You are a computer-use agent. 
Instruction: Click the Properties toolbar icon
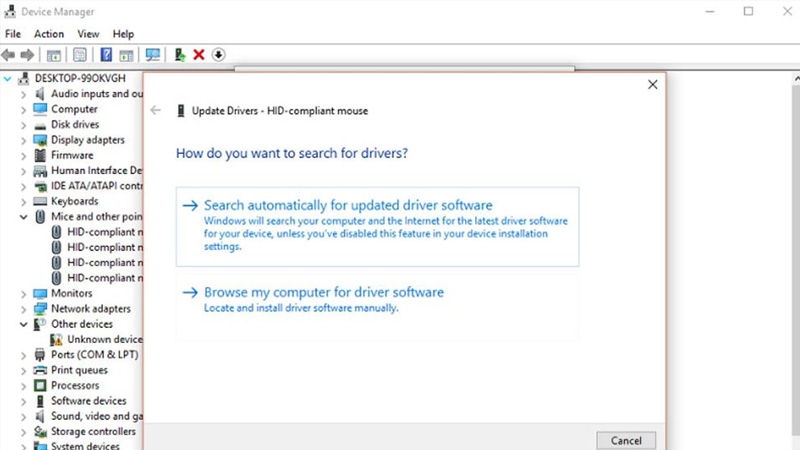tap(80, 55)
